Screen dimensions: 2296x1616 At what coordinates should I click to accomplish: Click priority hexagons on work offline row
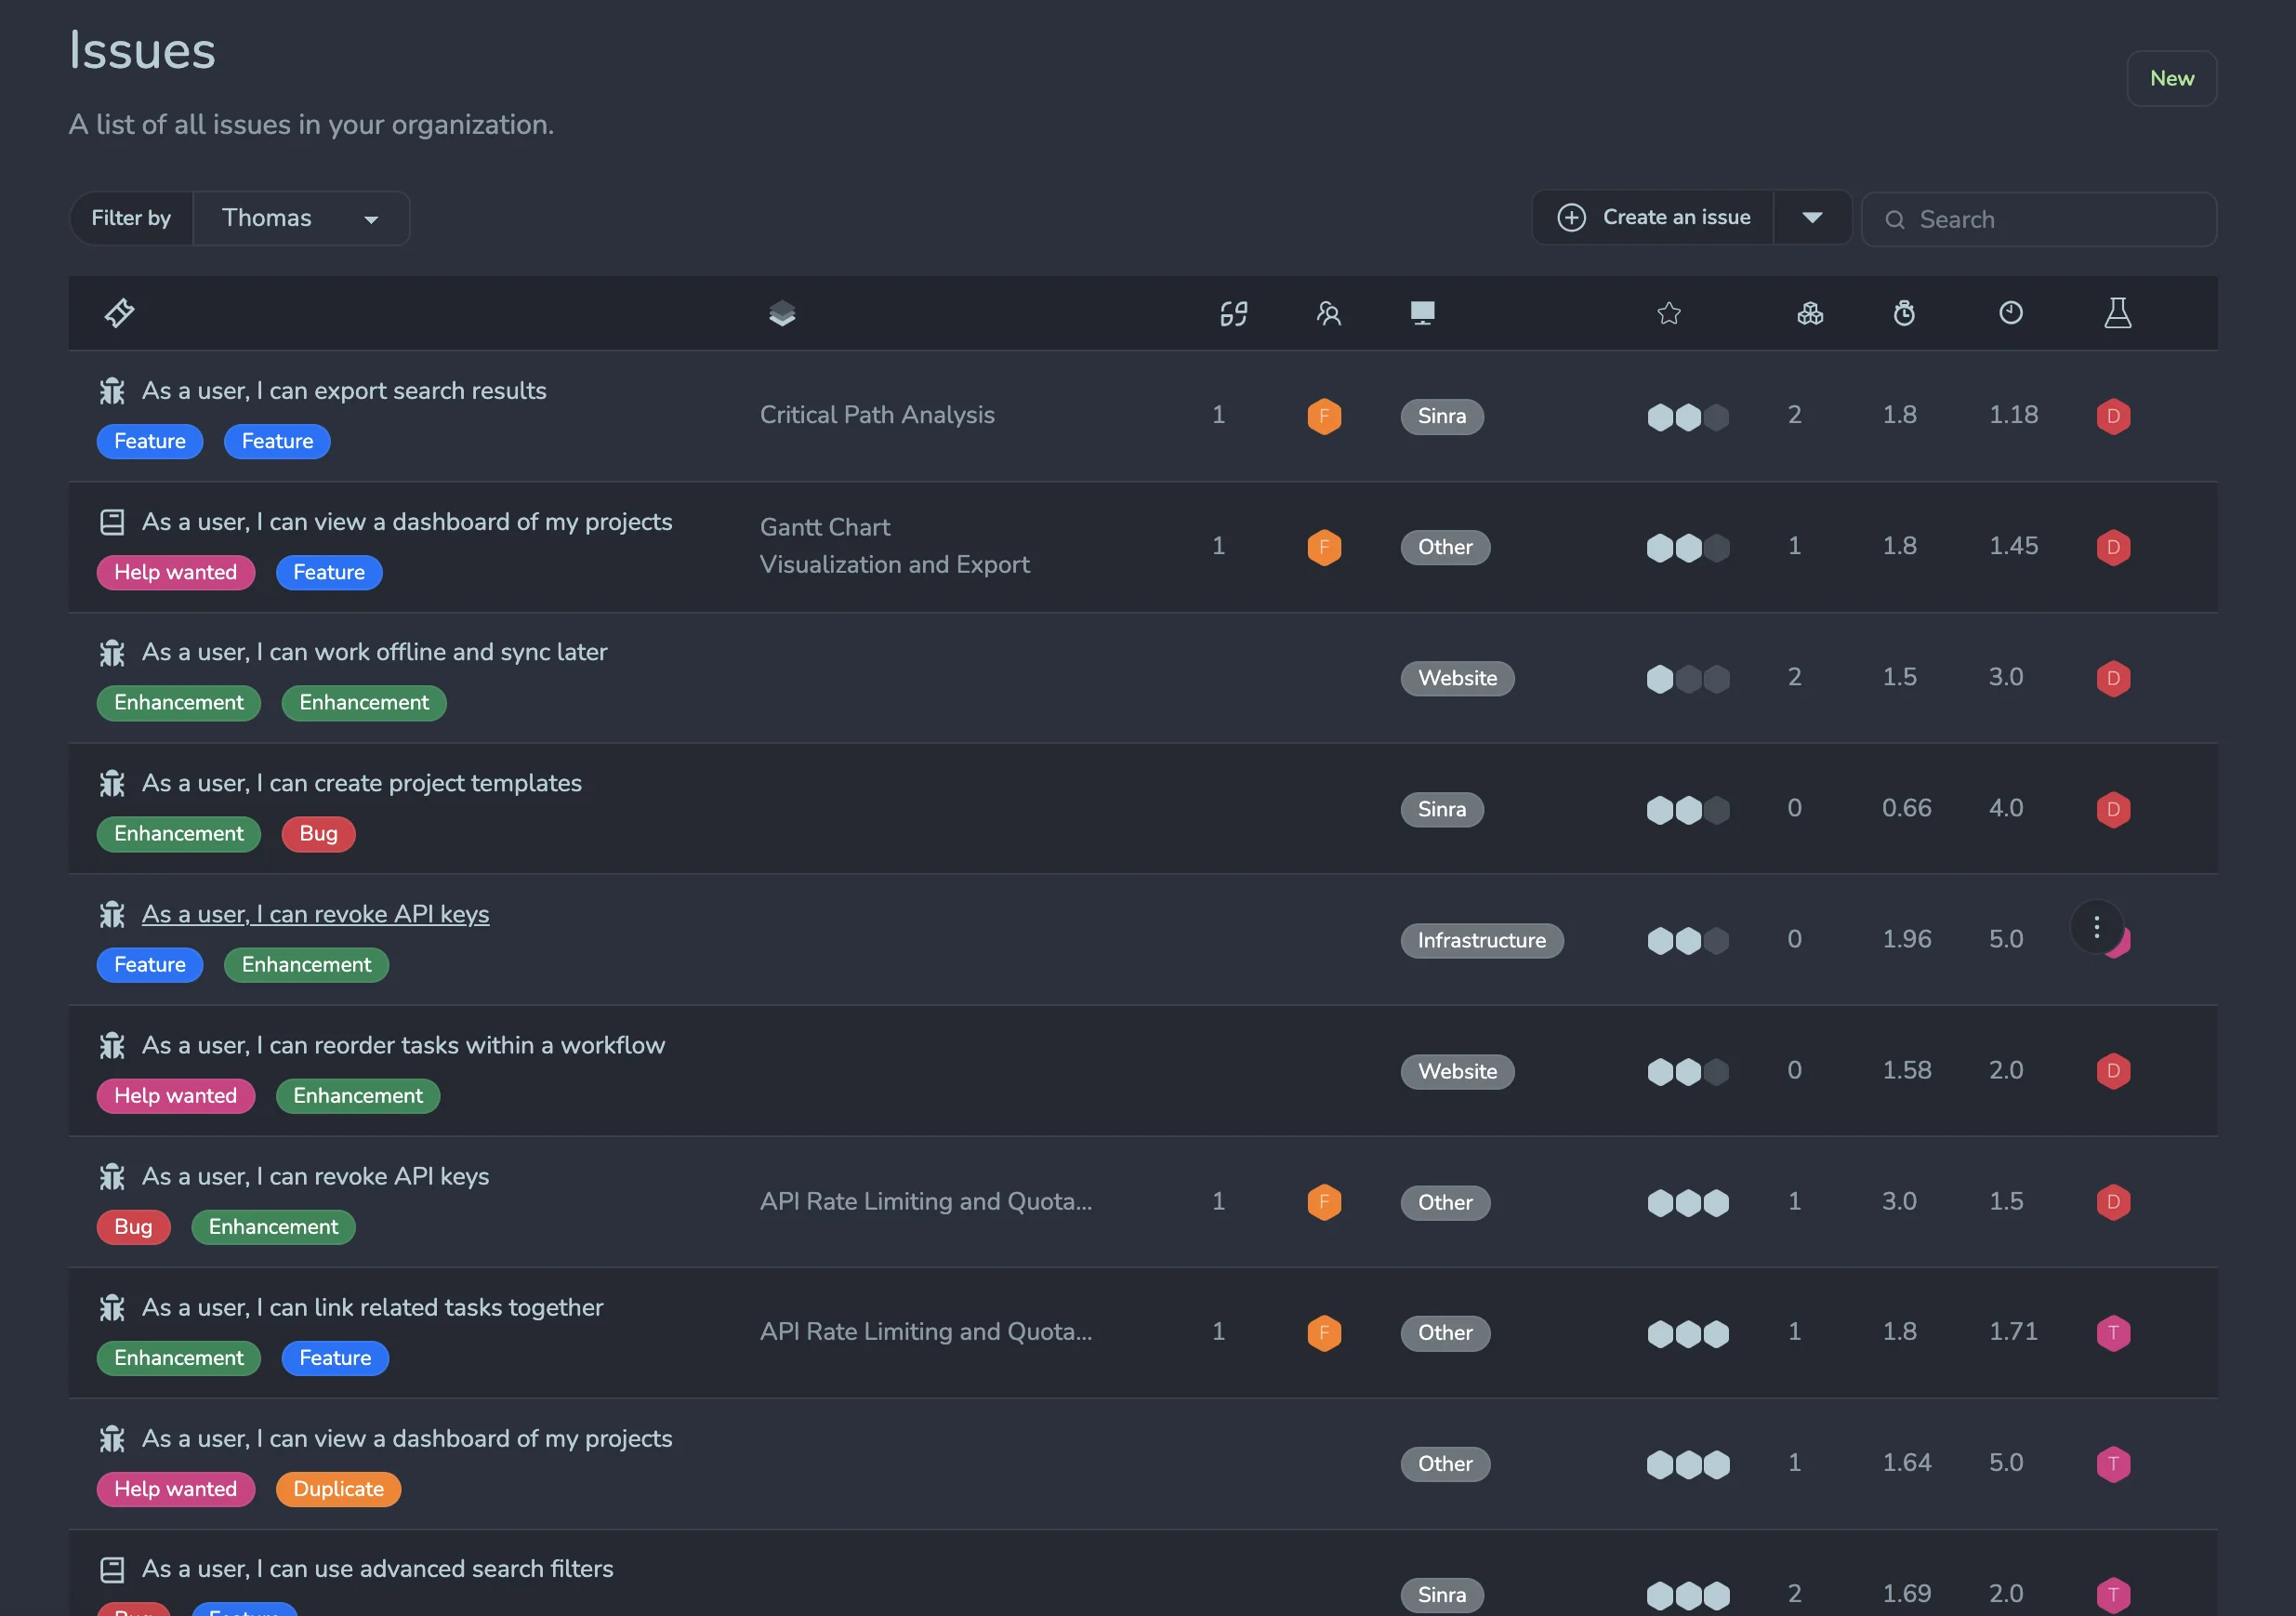click(1687, 679)
